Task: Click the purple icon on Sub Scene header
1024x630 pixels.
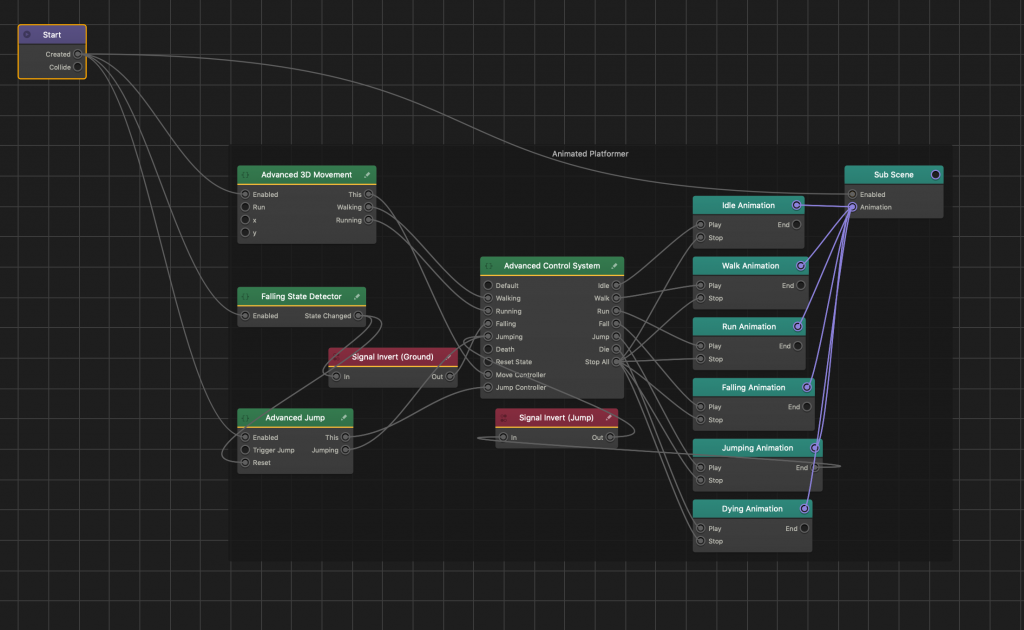Action: 937,173
